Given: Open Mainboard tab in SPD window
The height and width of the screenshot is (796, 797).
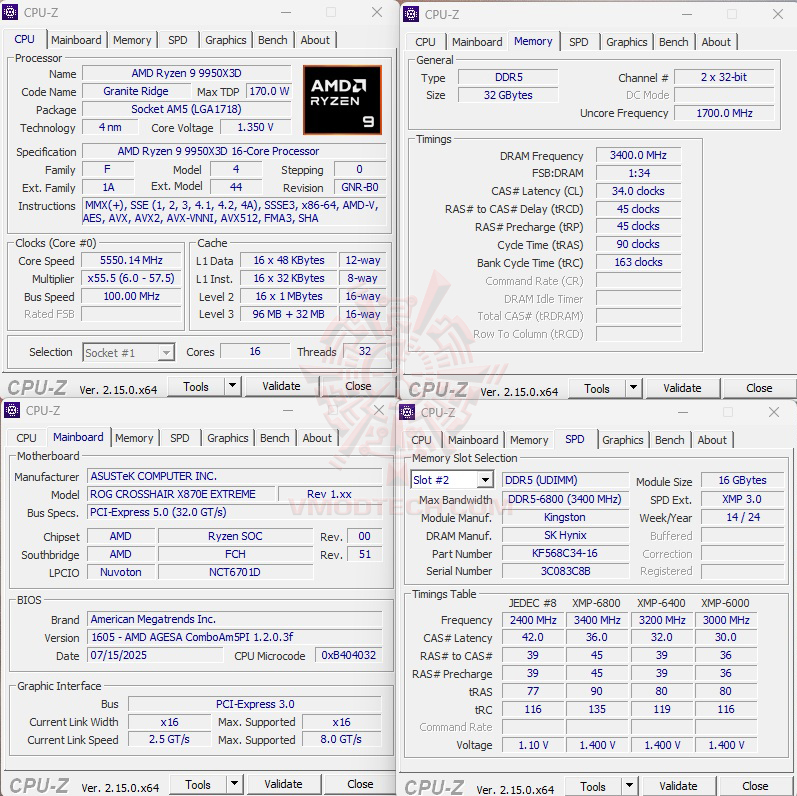Looking at the screenshot, I should [473, 440].
